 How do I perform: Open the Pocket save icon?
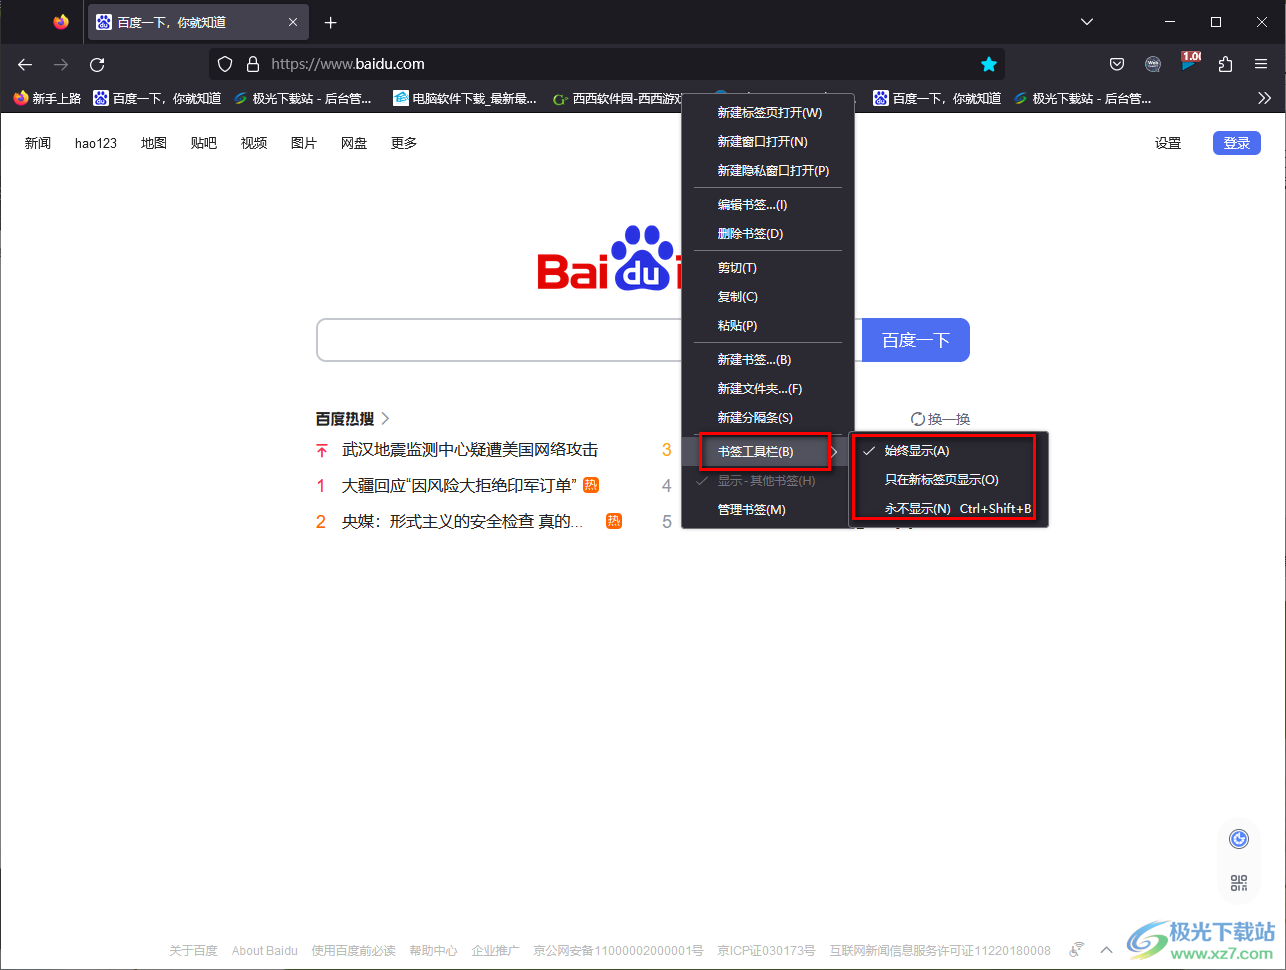pos(1117,64)
